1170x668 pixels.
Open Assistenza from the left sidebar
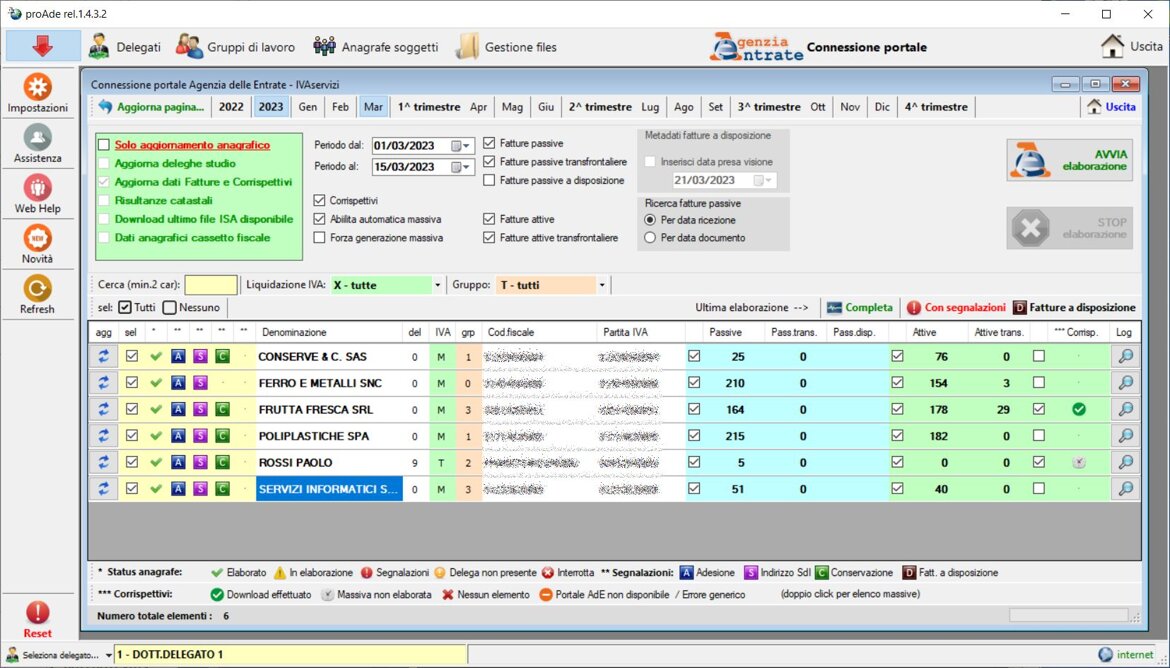[x=38, y=137]
